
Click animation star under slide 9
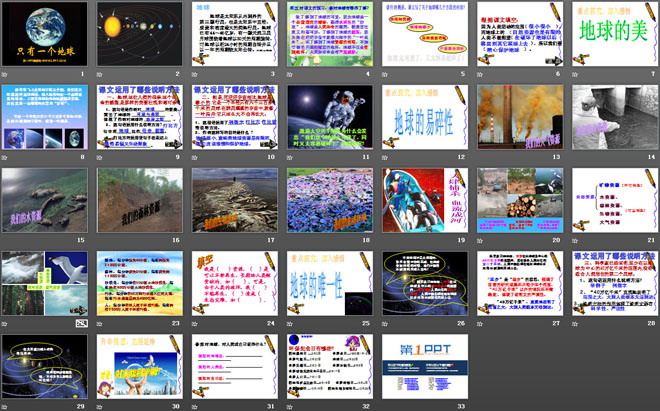(99, 157)
